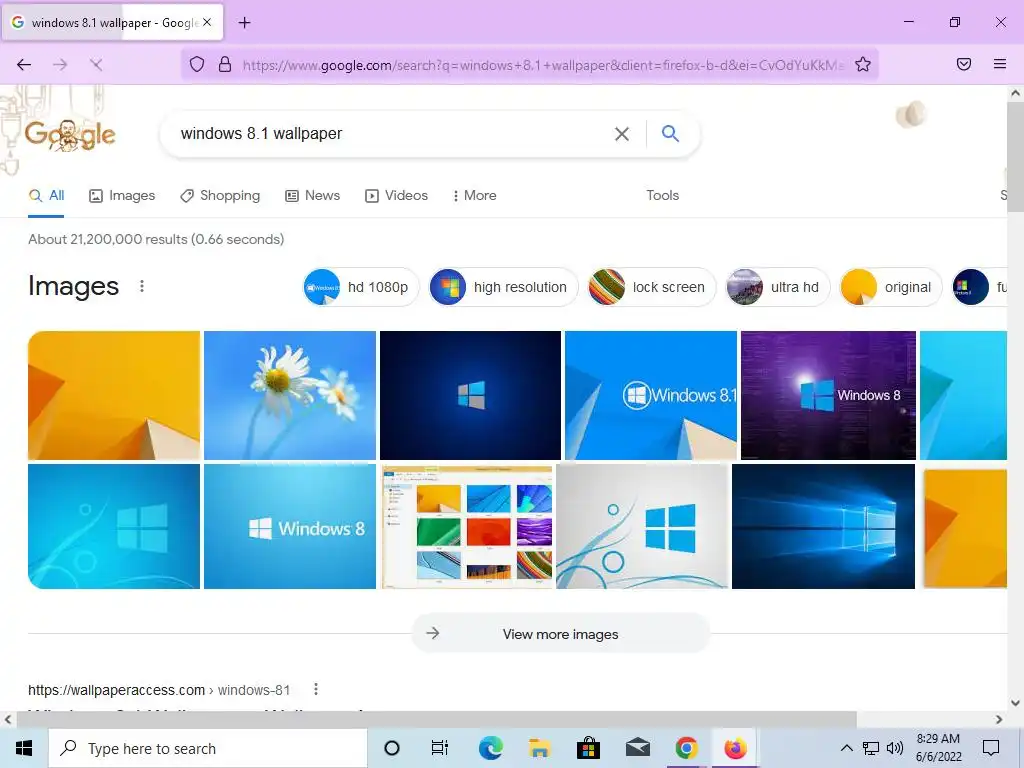Open the tracking protection shield icon
Viewport: 1024px width, 768px height.
tap(197, 64)
